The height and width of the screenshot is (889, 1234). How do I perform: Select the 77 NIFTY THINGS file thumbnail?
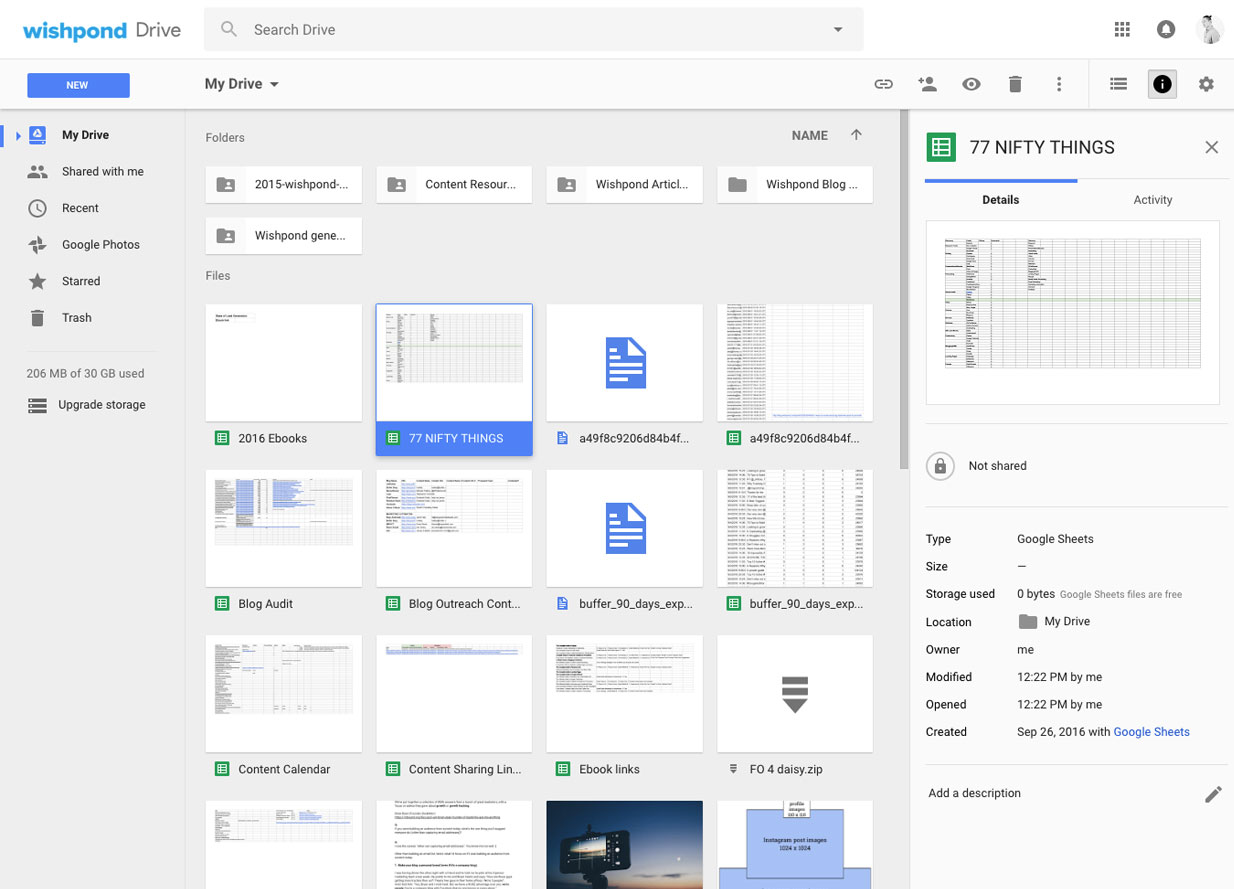(454, 362)
